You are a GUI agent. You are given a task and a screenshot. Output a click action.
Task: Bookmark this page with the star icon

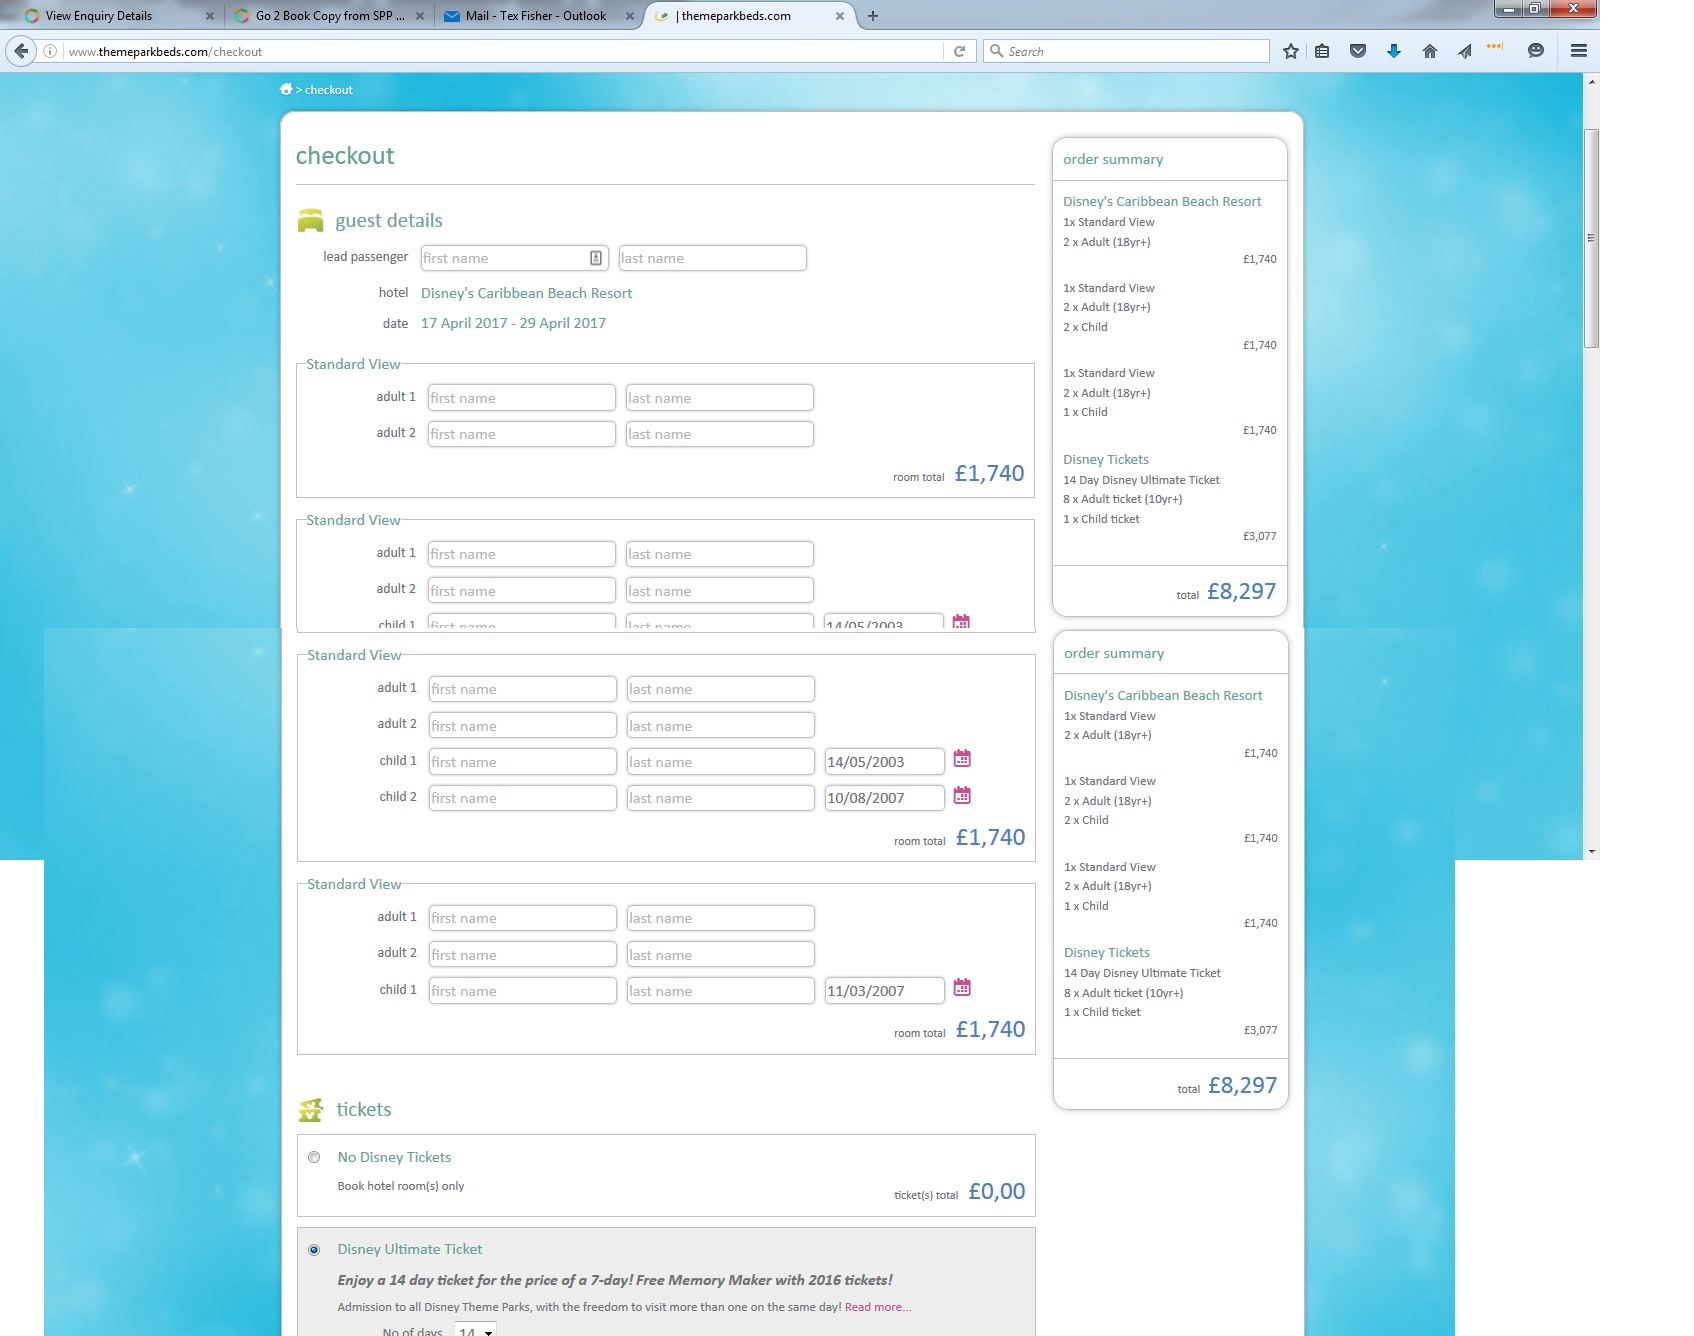click(x=1291, y=51)
